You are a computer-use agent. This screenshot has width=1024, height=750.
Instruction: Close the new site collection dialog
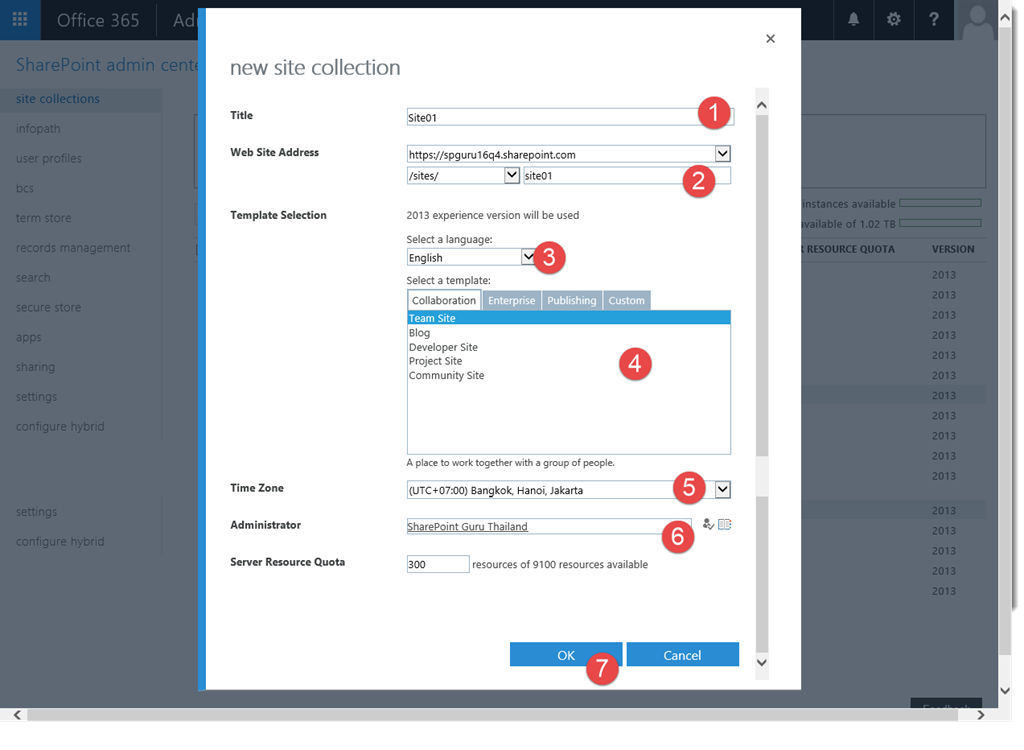point(771,39)
